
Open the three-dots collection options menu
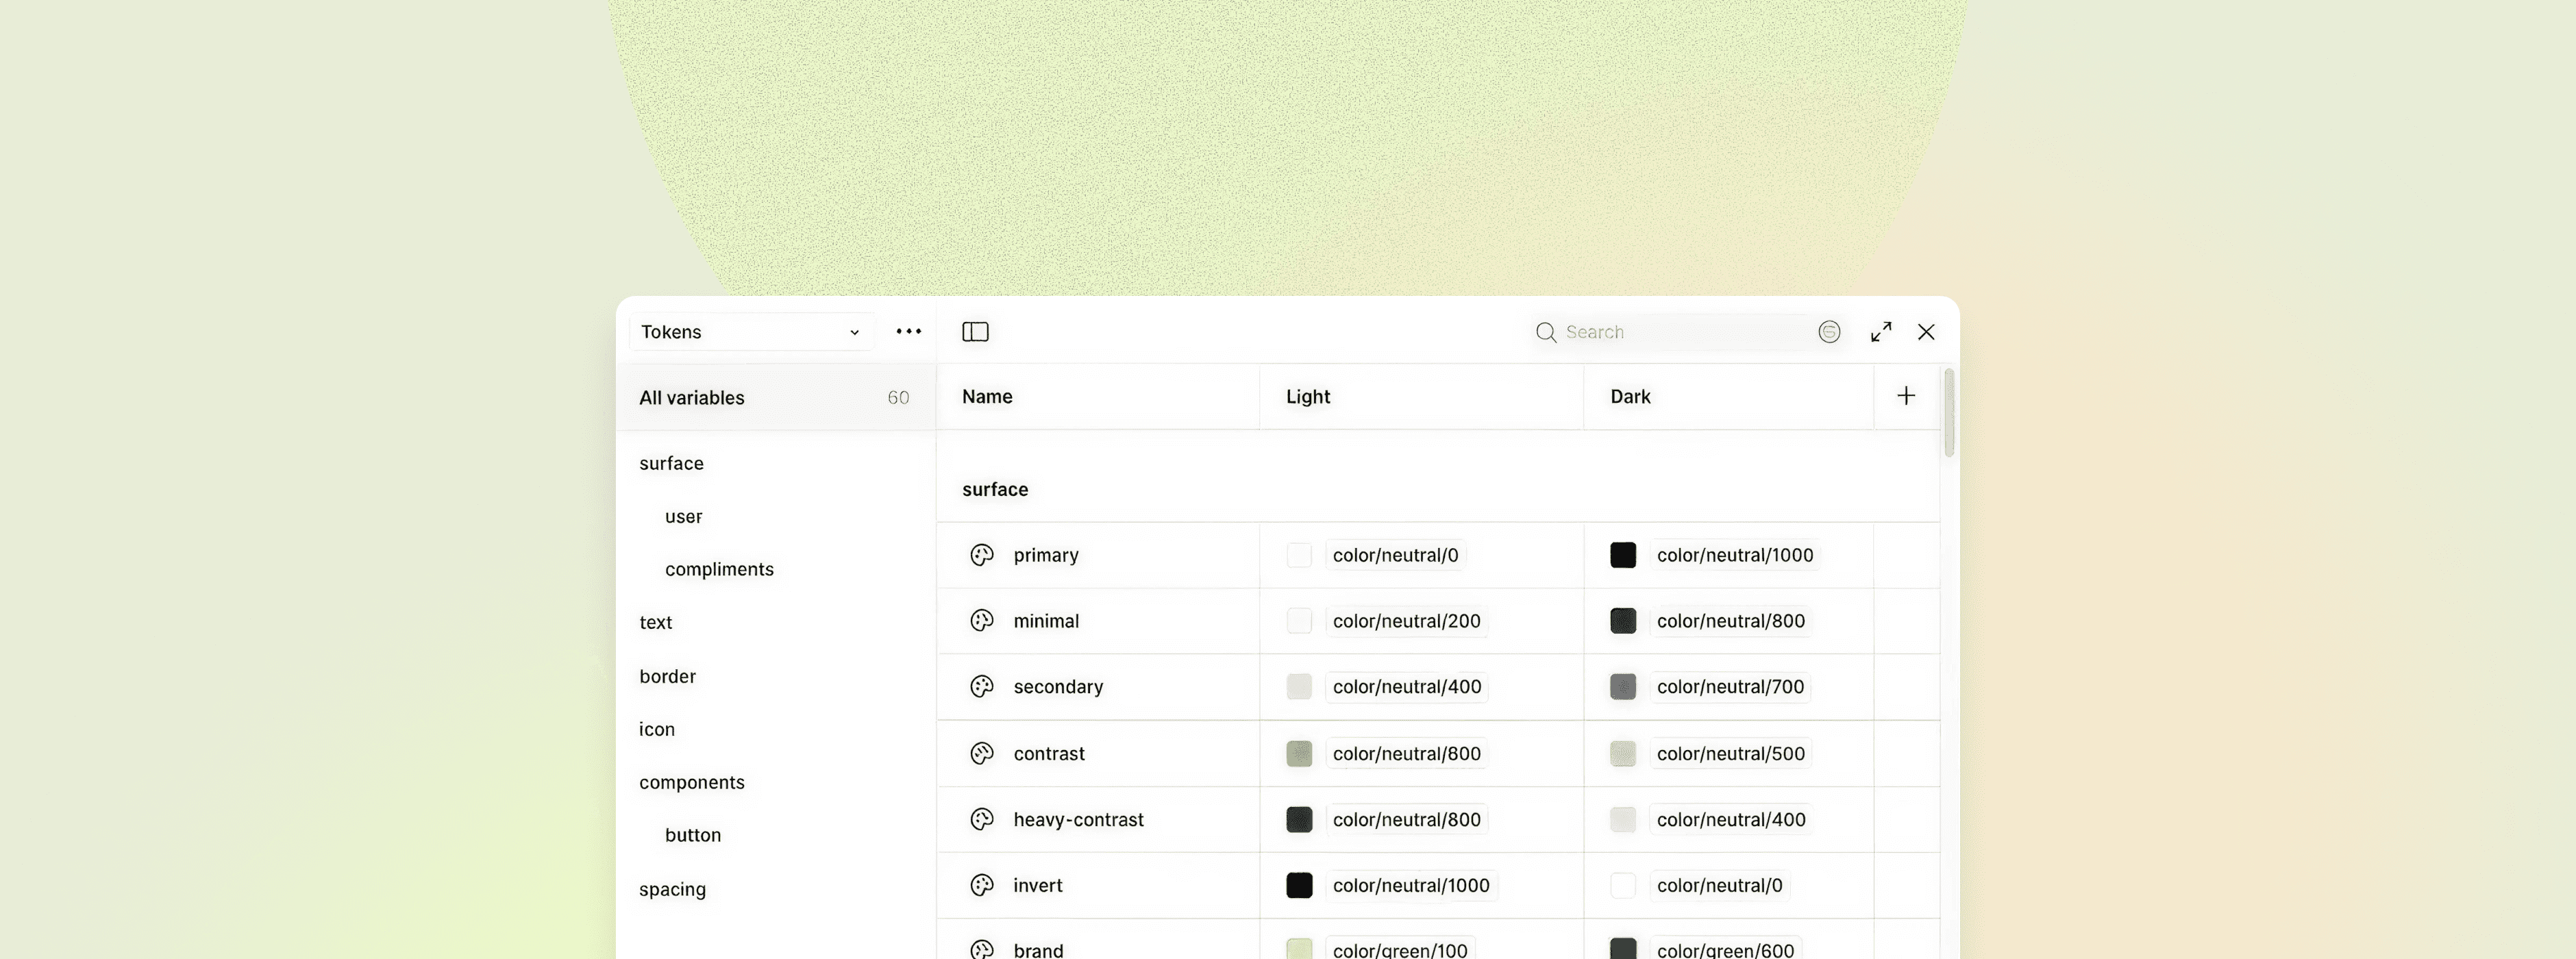coord(908,332)
